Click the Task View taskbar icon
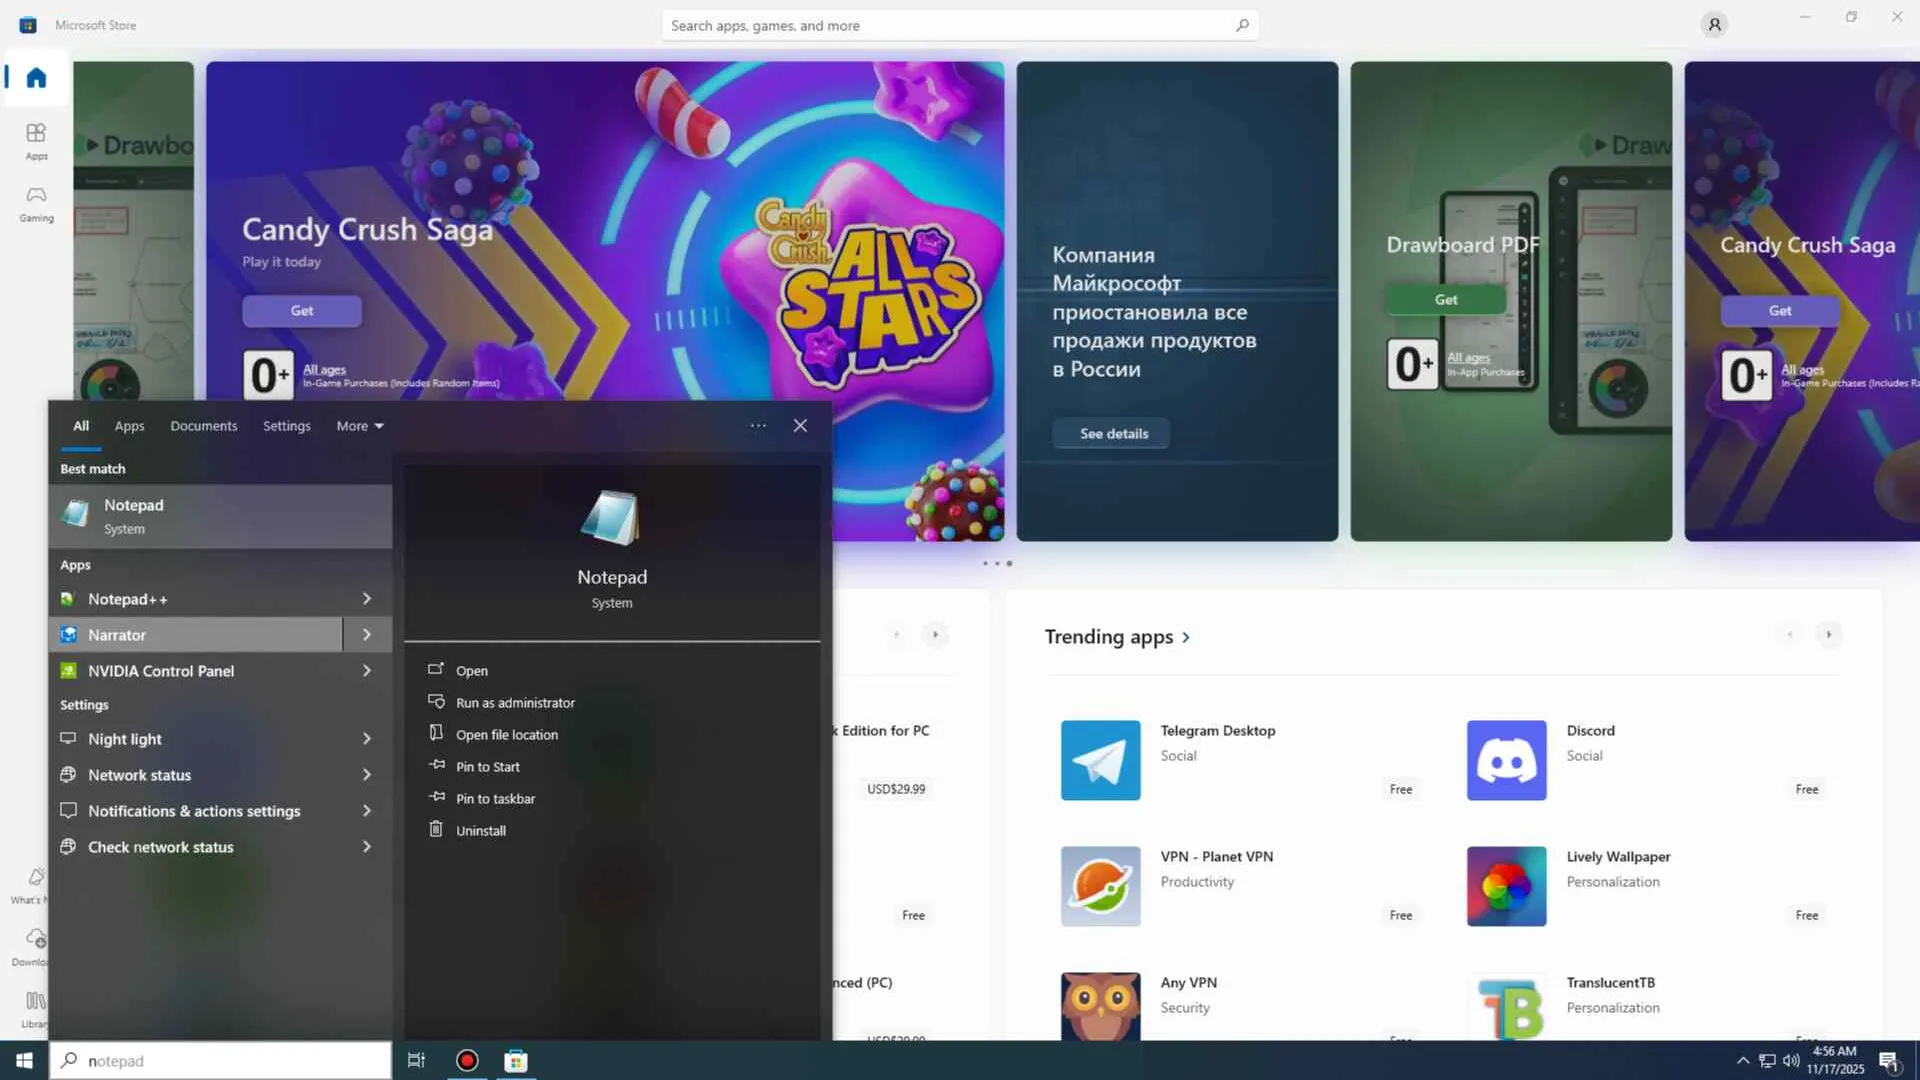The image size is (1920, 1080). pos(416,1060)
